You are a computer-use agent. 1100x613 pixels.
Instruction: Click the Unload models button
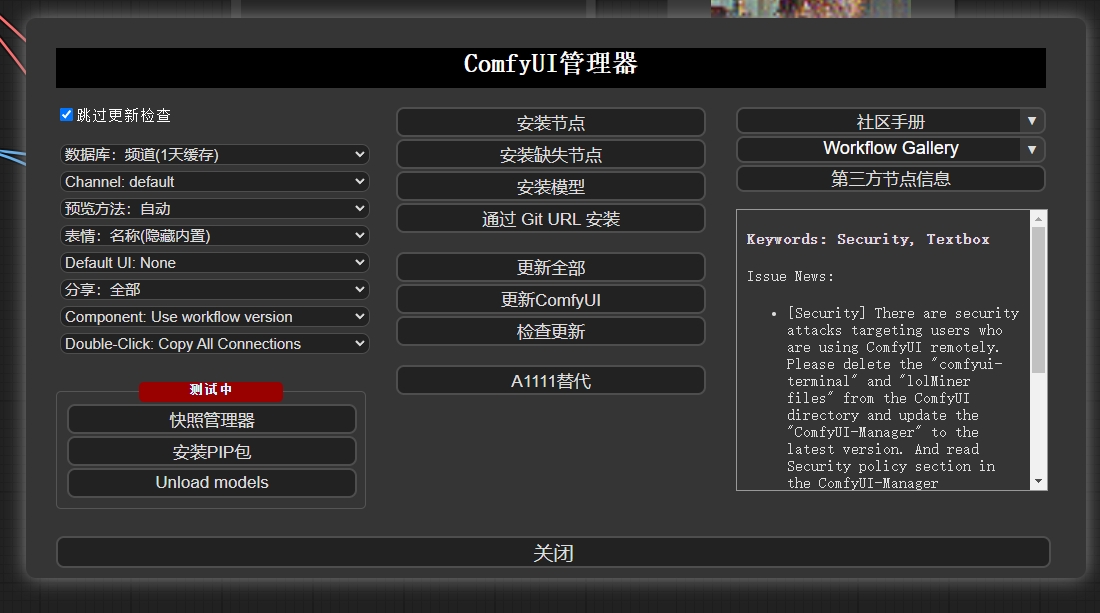pyautogui.click(x=211, y=483)
